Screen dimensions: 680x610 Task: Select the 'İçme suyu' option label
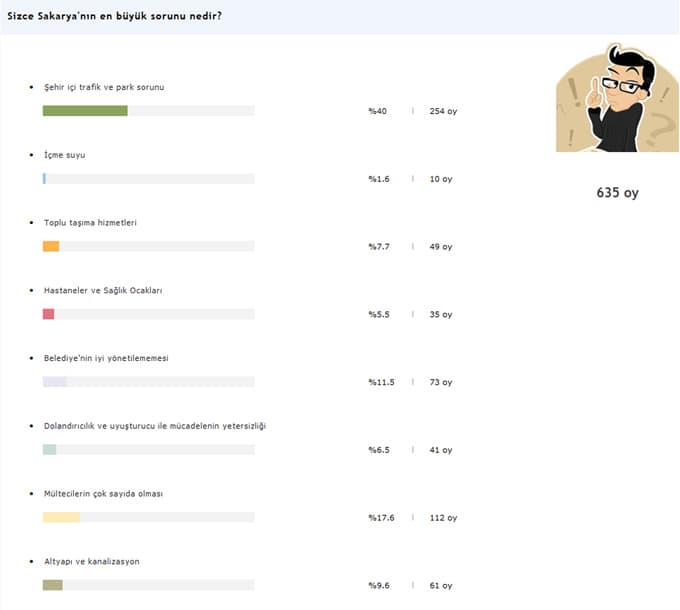65,155
